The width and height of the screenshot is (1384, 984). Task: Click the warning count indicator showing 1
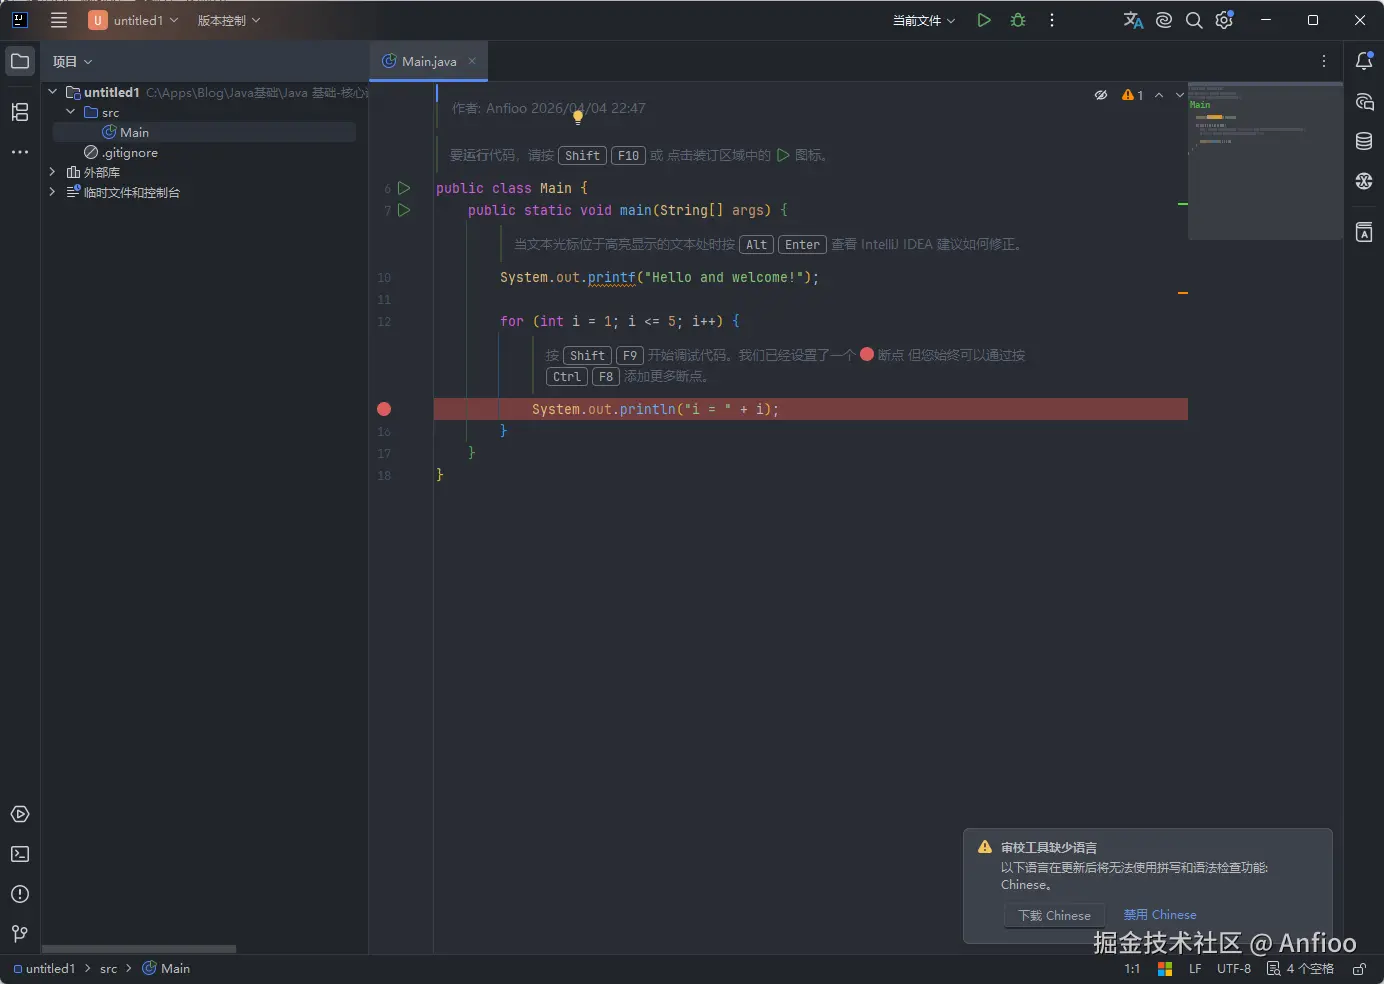click(x=1133, y=95)
